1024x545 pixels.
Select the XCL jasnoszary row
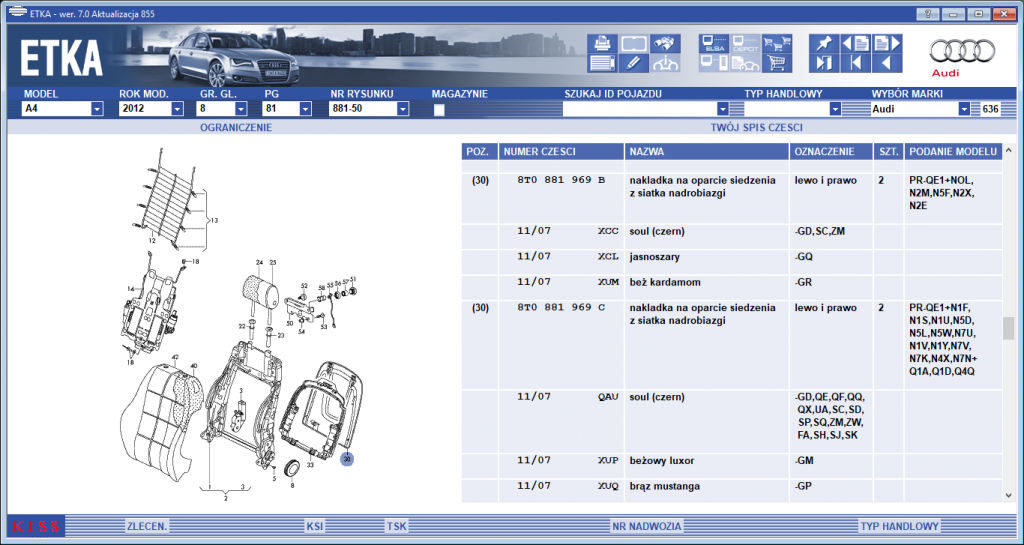[732, 262]
